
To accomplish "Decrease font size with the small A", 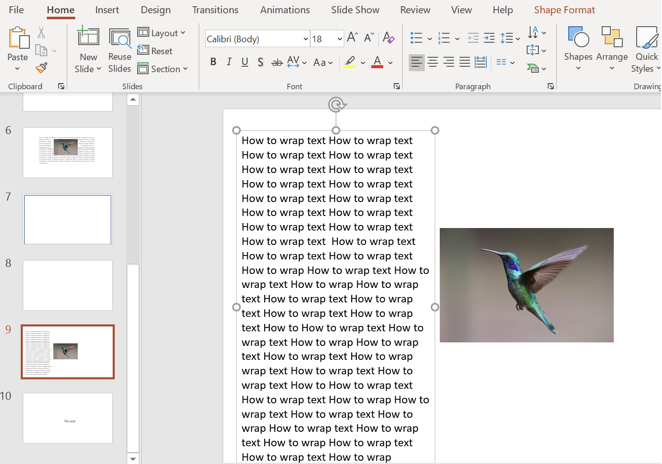I will tap(369, 38).
